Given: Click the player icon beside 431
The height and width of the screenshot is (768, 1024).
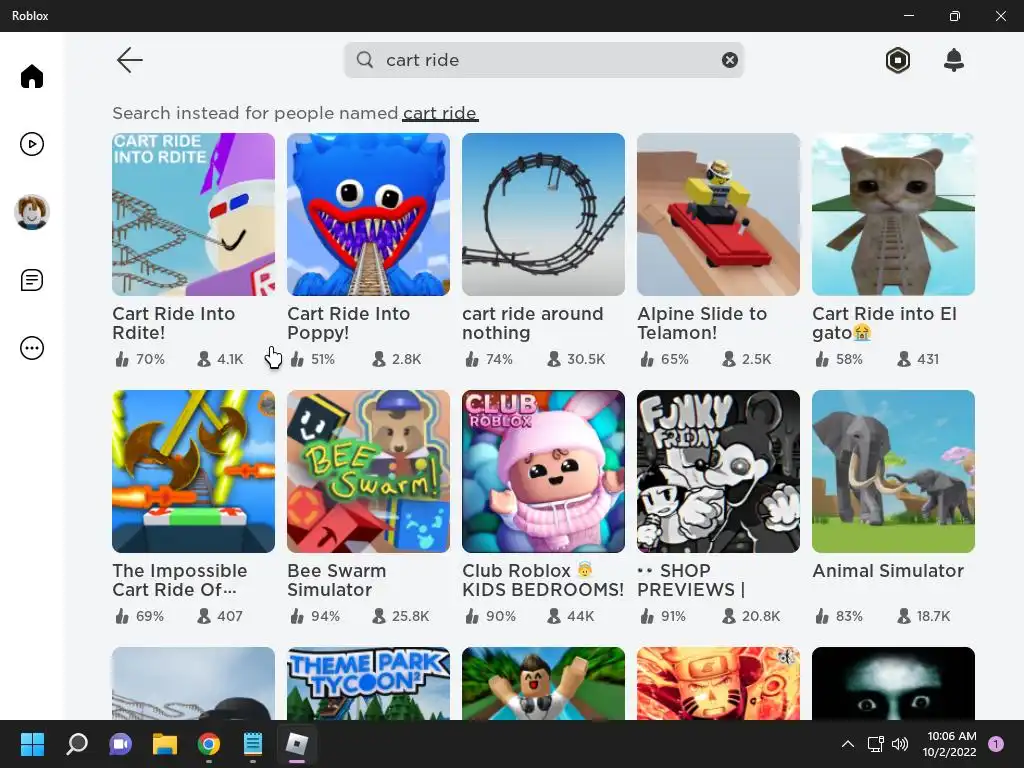Looking at the screenshot, I should tap(904, 359).
